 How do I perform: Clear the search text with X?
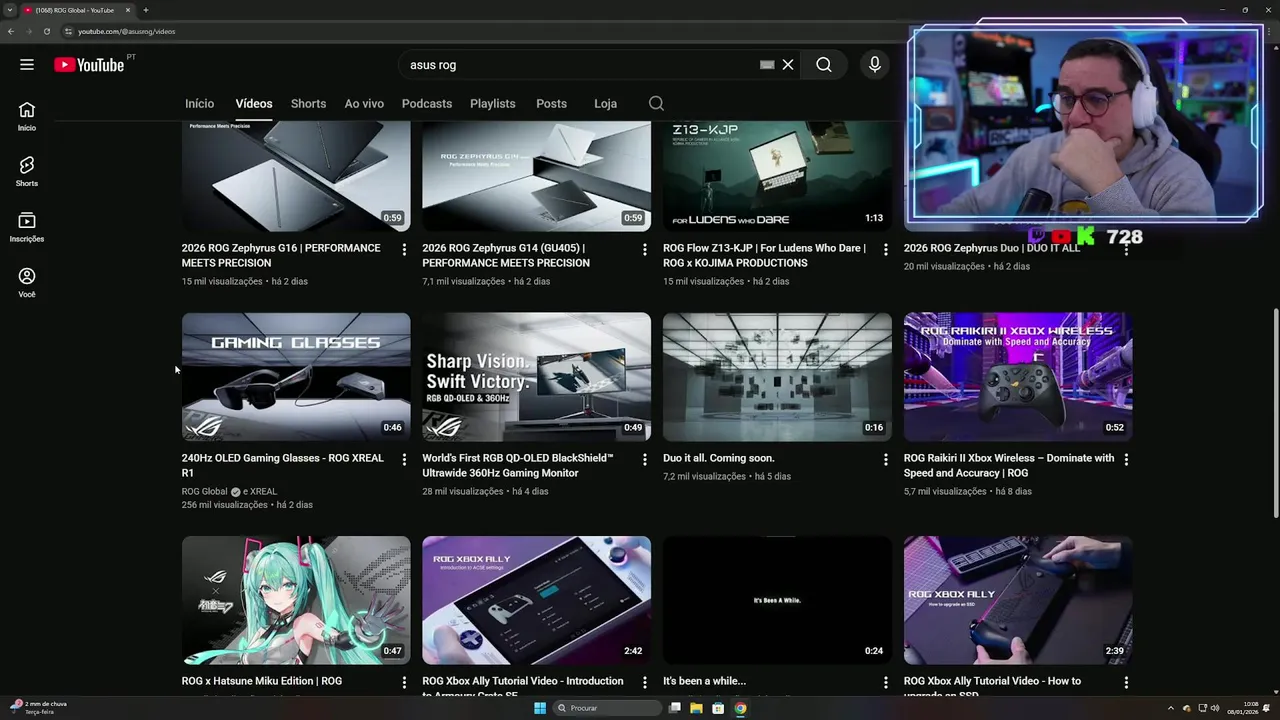[788, 65]
